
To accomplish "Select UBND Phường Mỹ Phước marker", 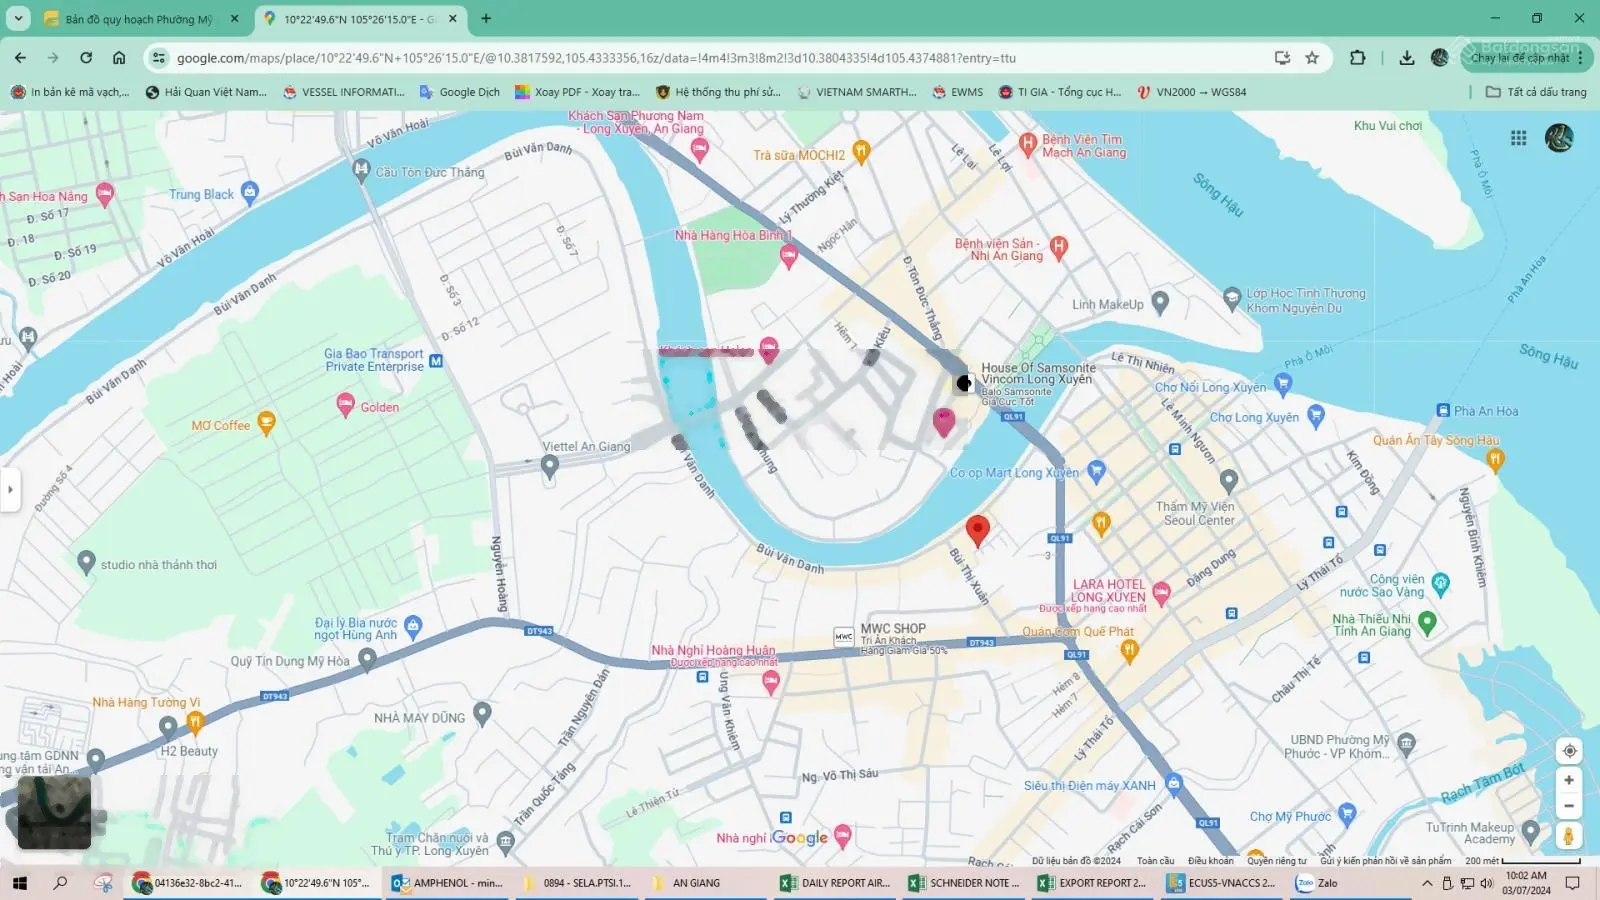I will click(x=1406, y=743).
